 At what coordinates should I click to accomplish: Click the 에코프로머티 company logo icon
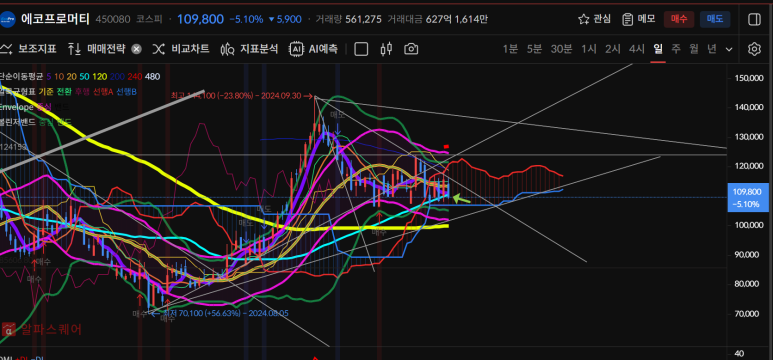click(8, 19)
